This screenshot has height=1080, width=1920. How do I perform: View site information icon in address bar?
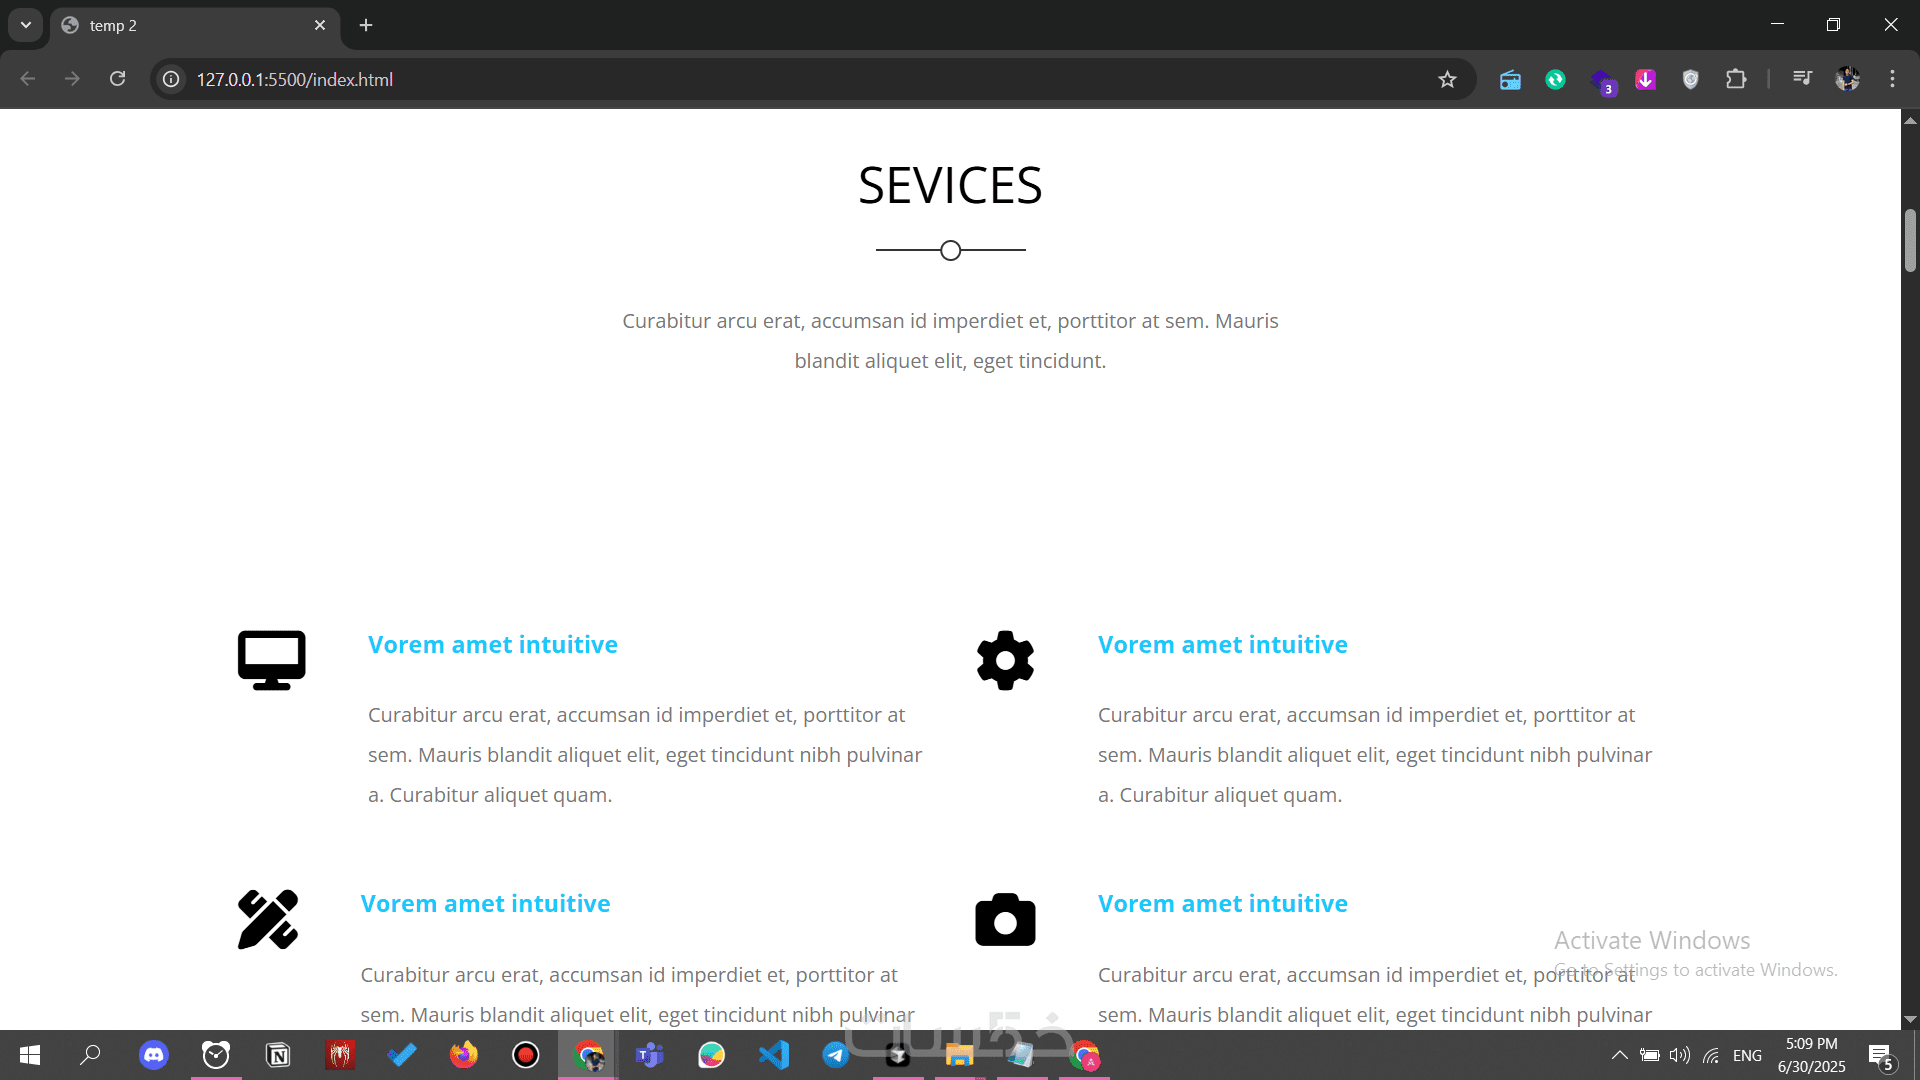coord(172,79)
